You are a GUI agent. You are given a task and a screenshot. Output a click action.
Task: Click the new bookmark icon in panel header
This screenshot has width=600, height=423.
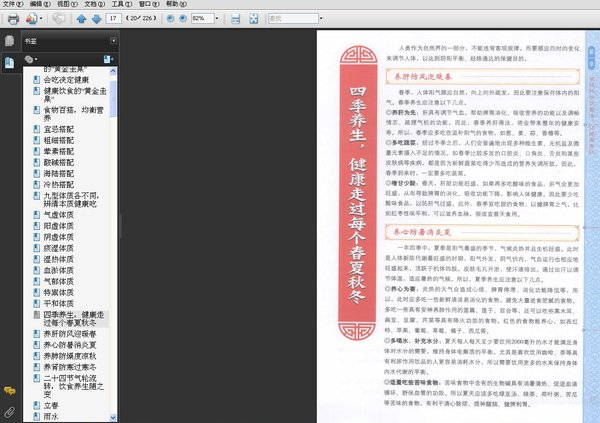coord(109,59)
